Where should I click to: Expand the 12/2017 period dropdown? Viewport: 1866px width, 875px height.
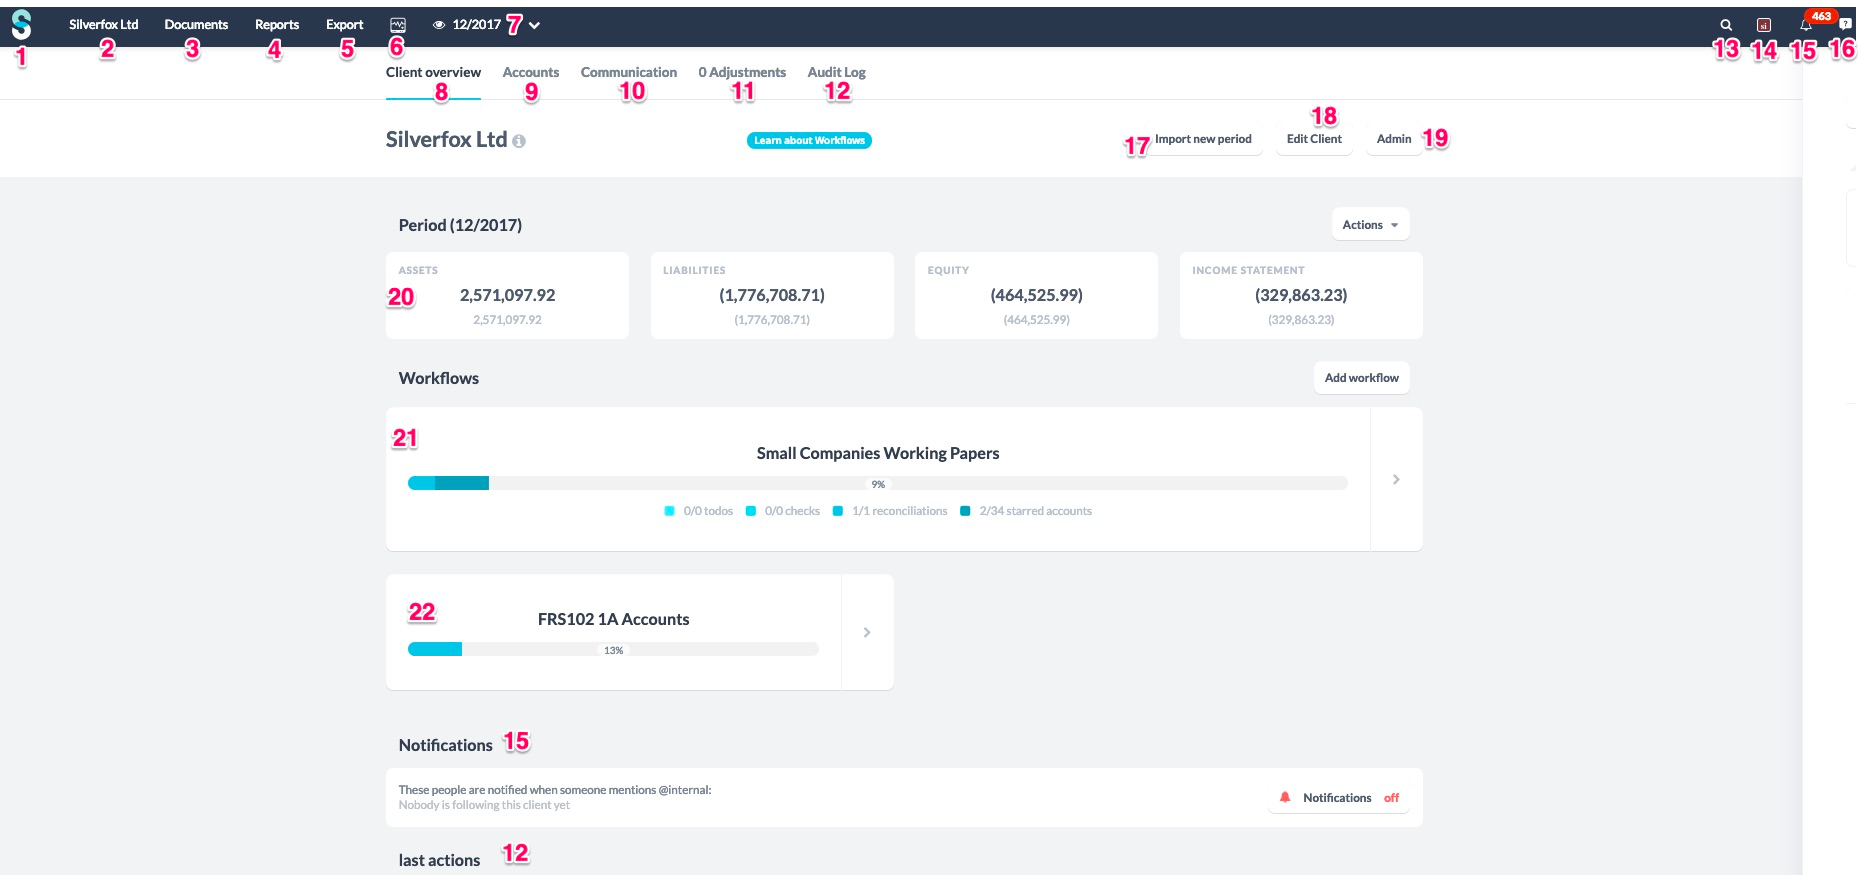(535, 26)
